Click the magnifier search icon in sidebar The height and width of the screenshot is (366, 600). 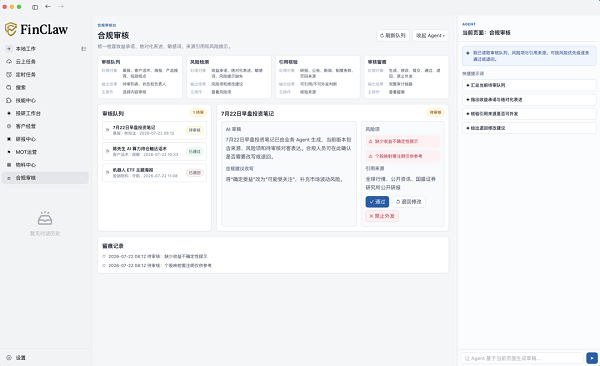tap(9, 88)
